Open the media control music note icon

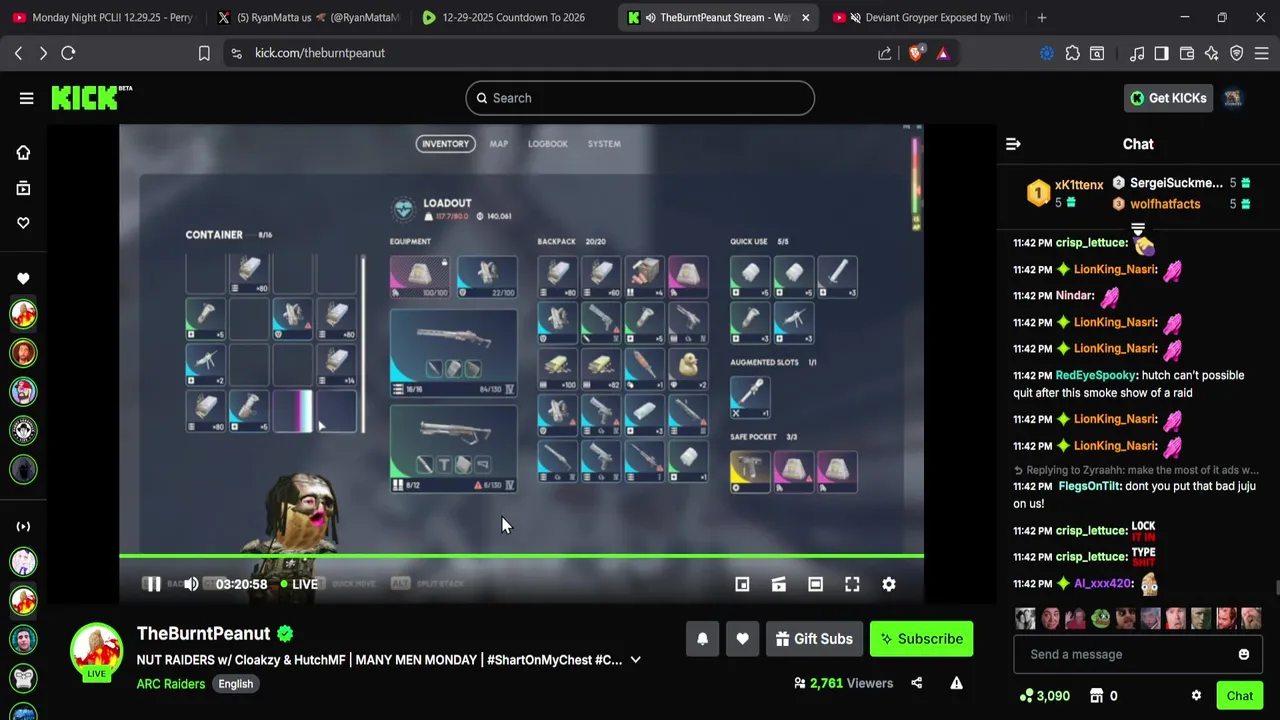pos(1137,53)
